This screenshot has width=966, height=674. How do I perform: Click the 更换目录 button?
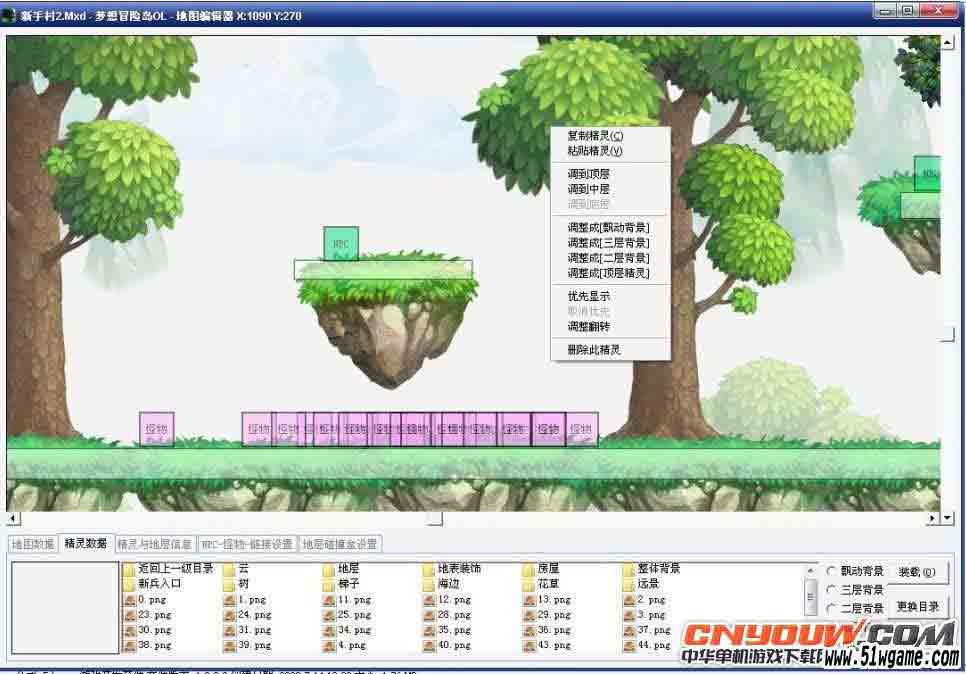coord(917,607)
